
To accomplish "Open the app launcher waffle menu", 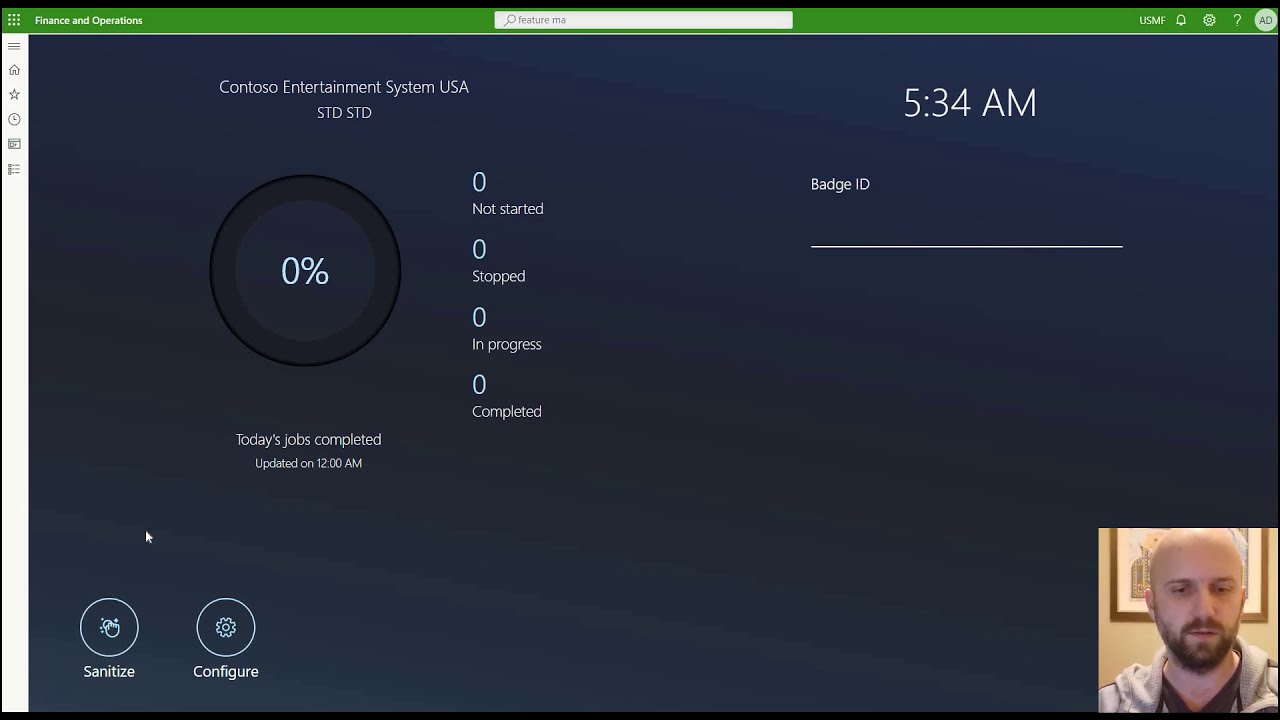I will [x=14, y=20].
